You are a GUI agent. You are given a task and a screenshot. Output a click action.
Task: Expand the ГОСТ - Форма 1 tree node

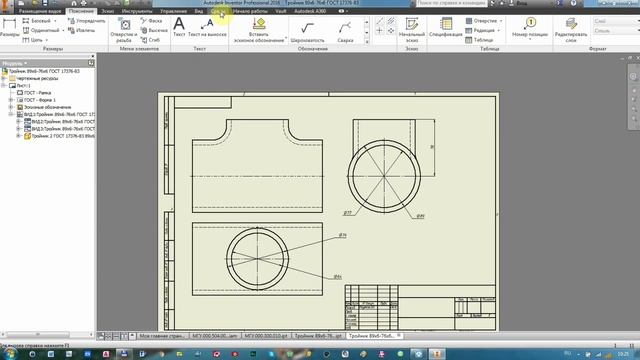coord(11,100)
